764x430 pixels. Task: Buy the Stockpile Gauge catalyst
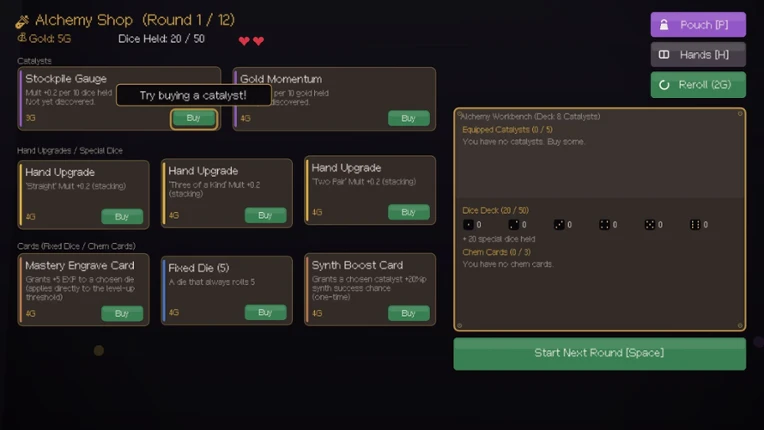click(x=193, y=118)
